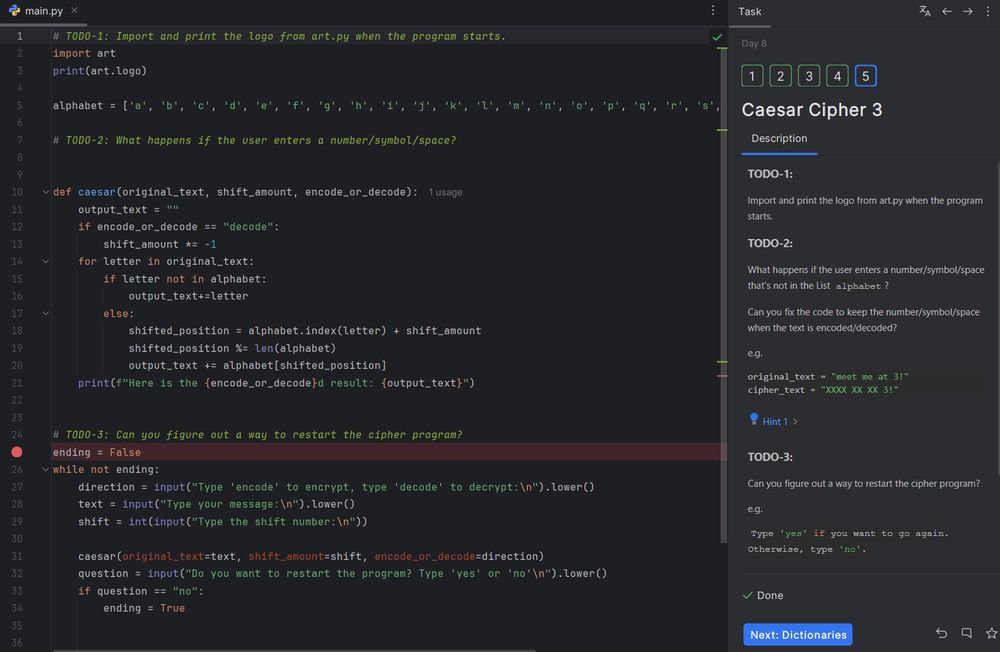Click the editor horizontal scrollbar at the bottom
This screenshot has height=652, width=1000.
pos(293,650)
